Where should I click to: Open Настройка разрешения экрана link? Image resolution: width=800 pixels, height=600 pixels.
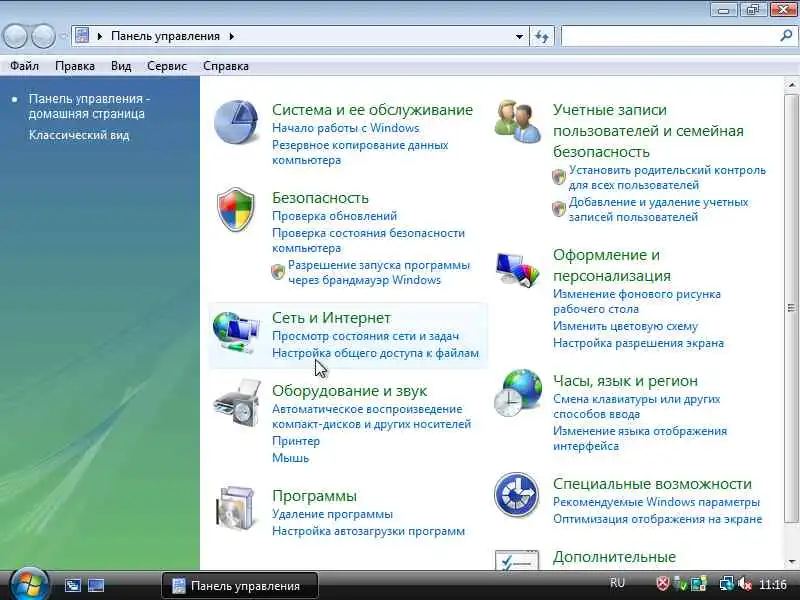[x=638, y=343]
